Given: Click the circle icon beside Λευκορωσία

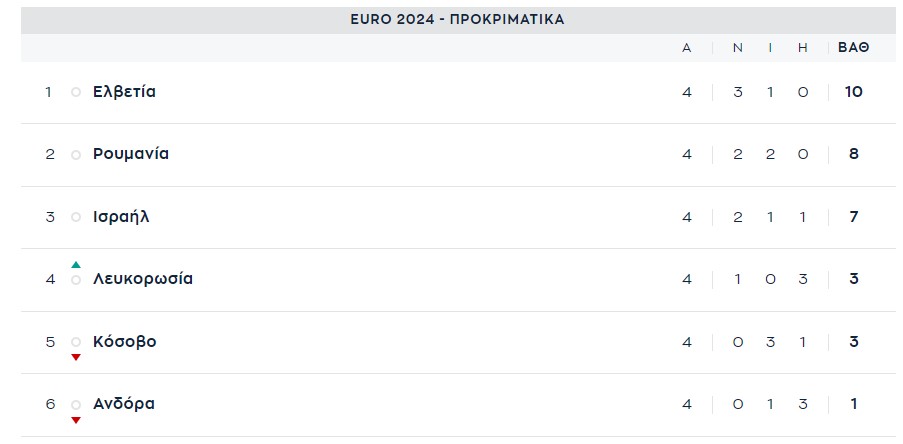Looking at the screenshot, I should (x=76, y=280).
